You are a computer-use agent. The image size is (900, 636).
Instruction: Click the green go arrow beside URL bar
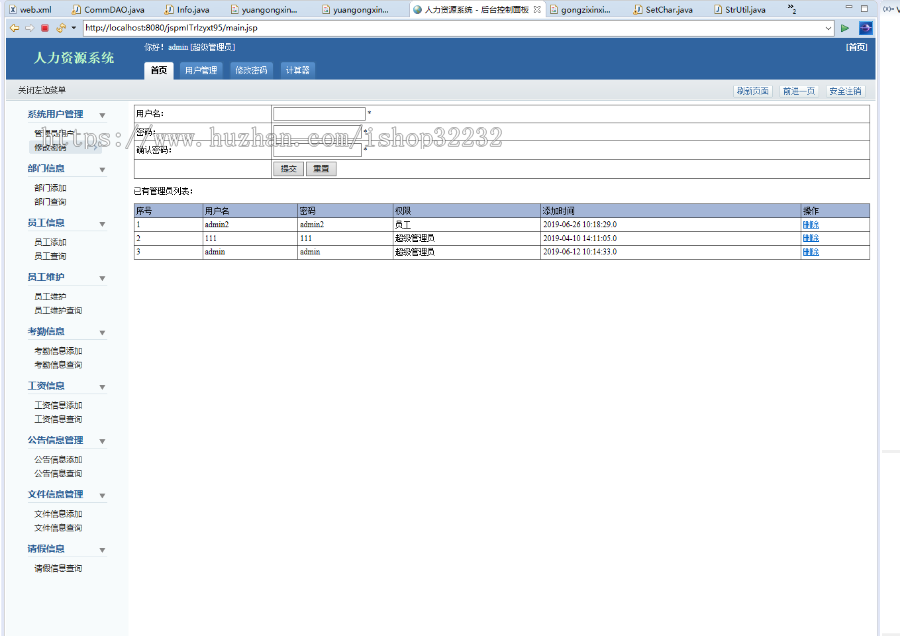click(845, 28)
